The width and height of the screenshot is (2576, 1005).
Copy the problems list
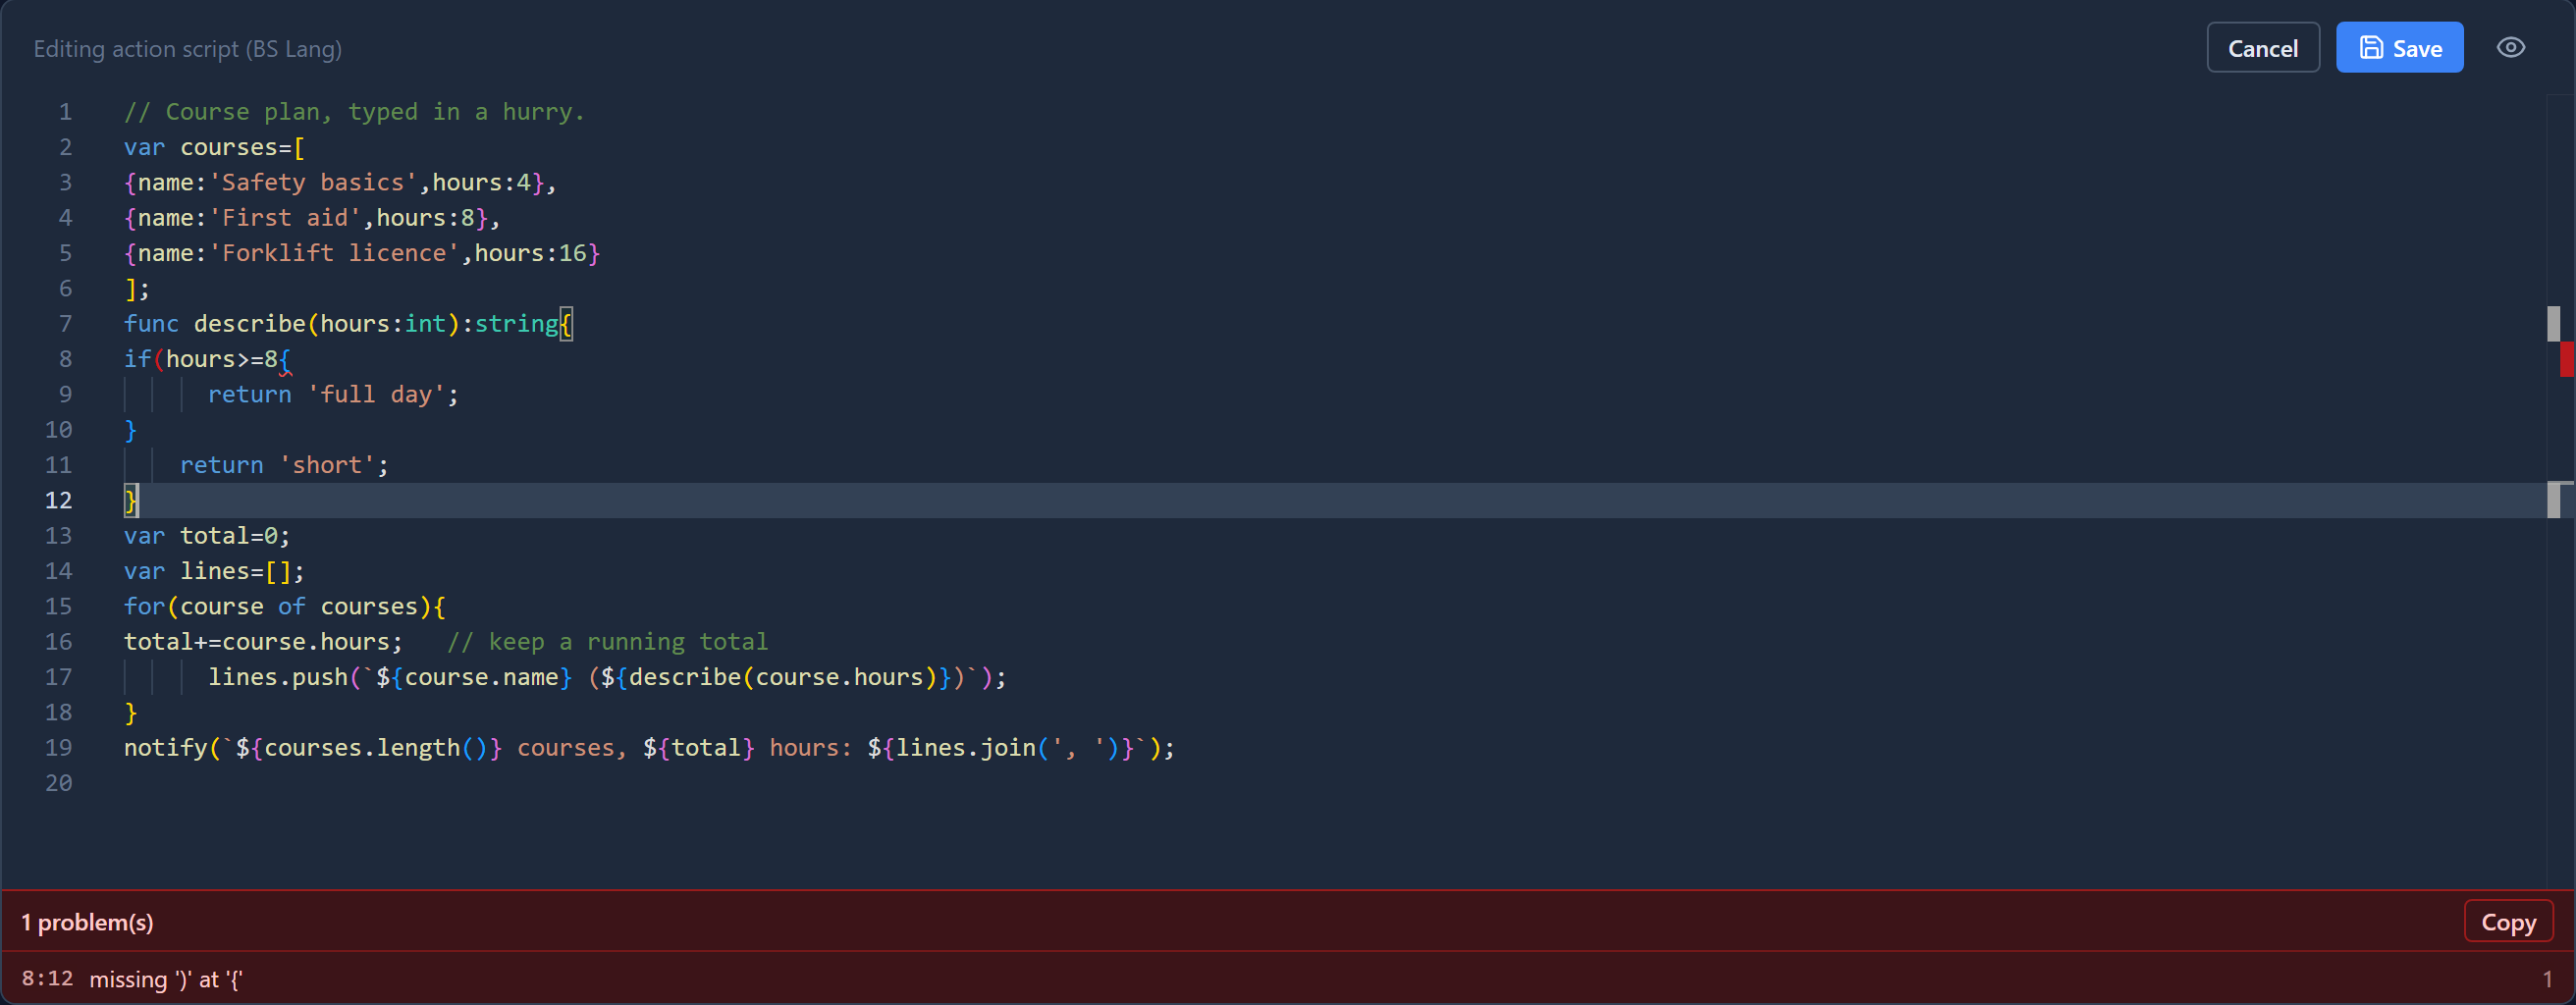pyautogui.click(x=2508, y=922)
